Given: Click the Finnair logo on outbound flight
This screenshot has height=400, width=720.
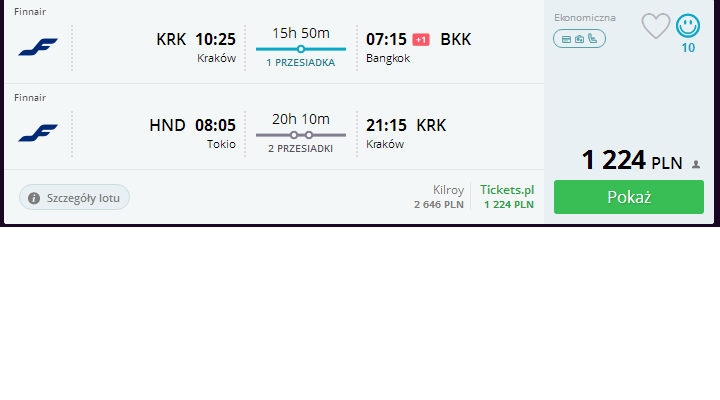Looking at the screenshot, I should (38, 47).
